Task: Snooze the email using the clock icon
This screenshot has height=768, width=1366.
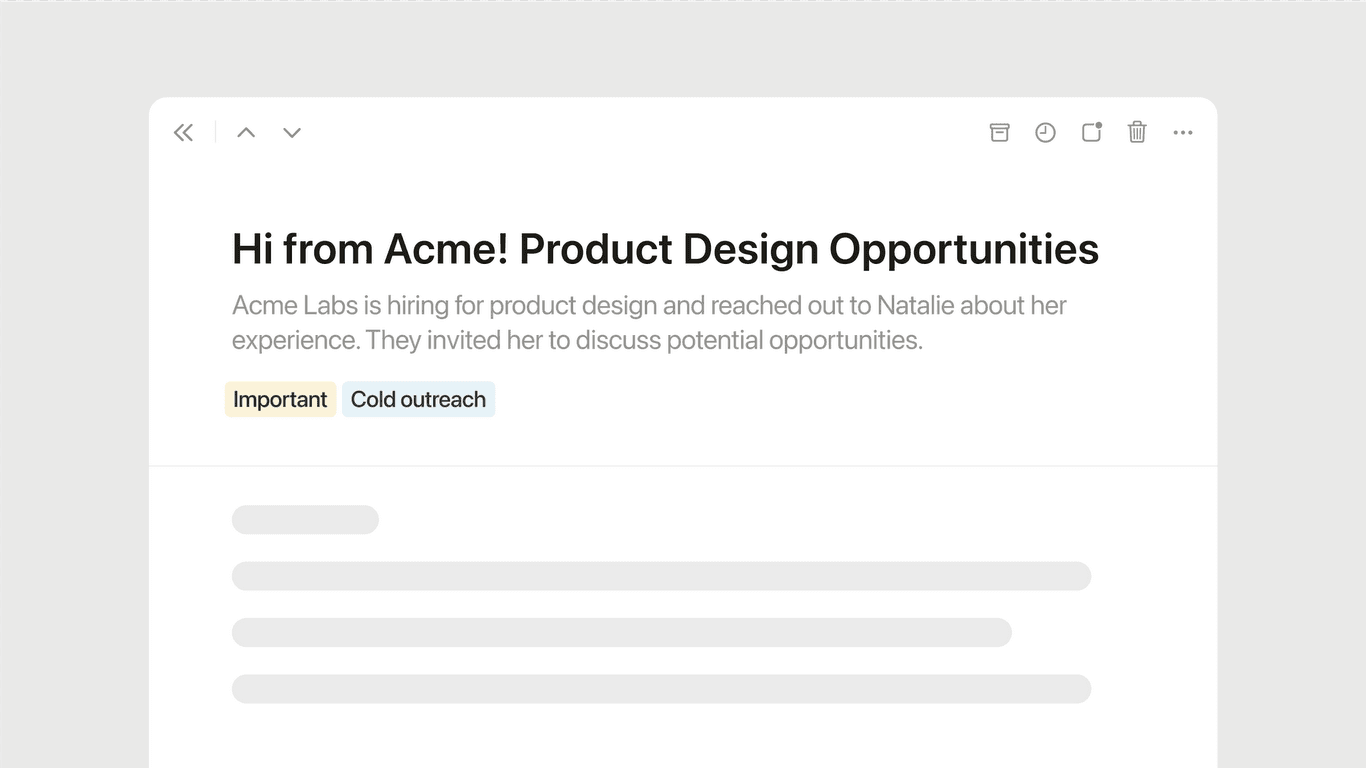Action: coord(1045,132)
